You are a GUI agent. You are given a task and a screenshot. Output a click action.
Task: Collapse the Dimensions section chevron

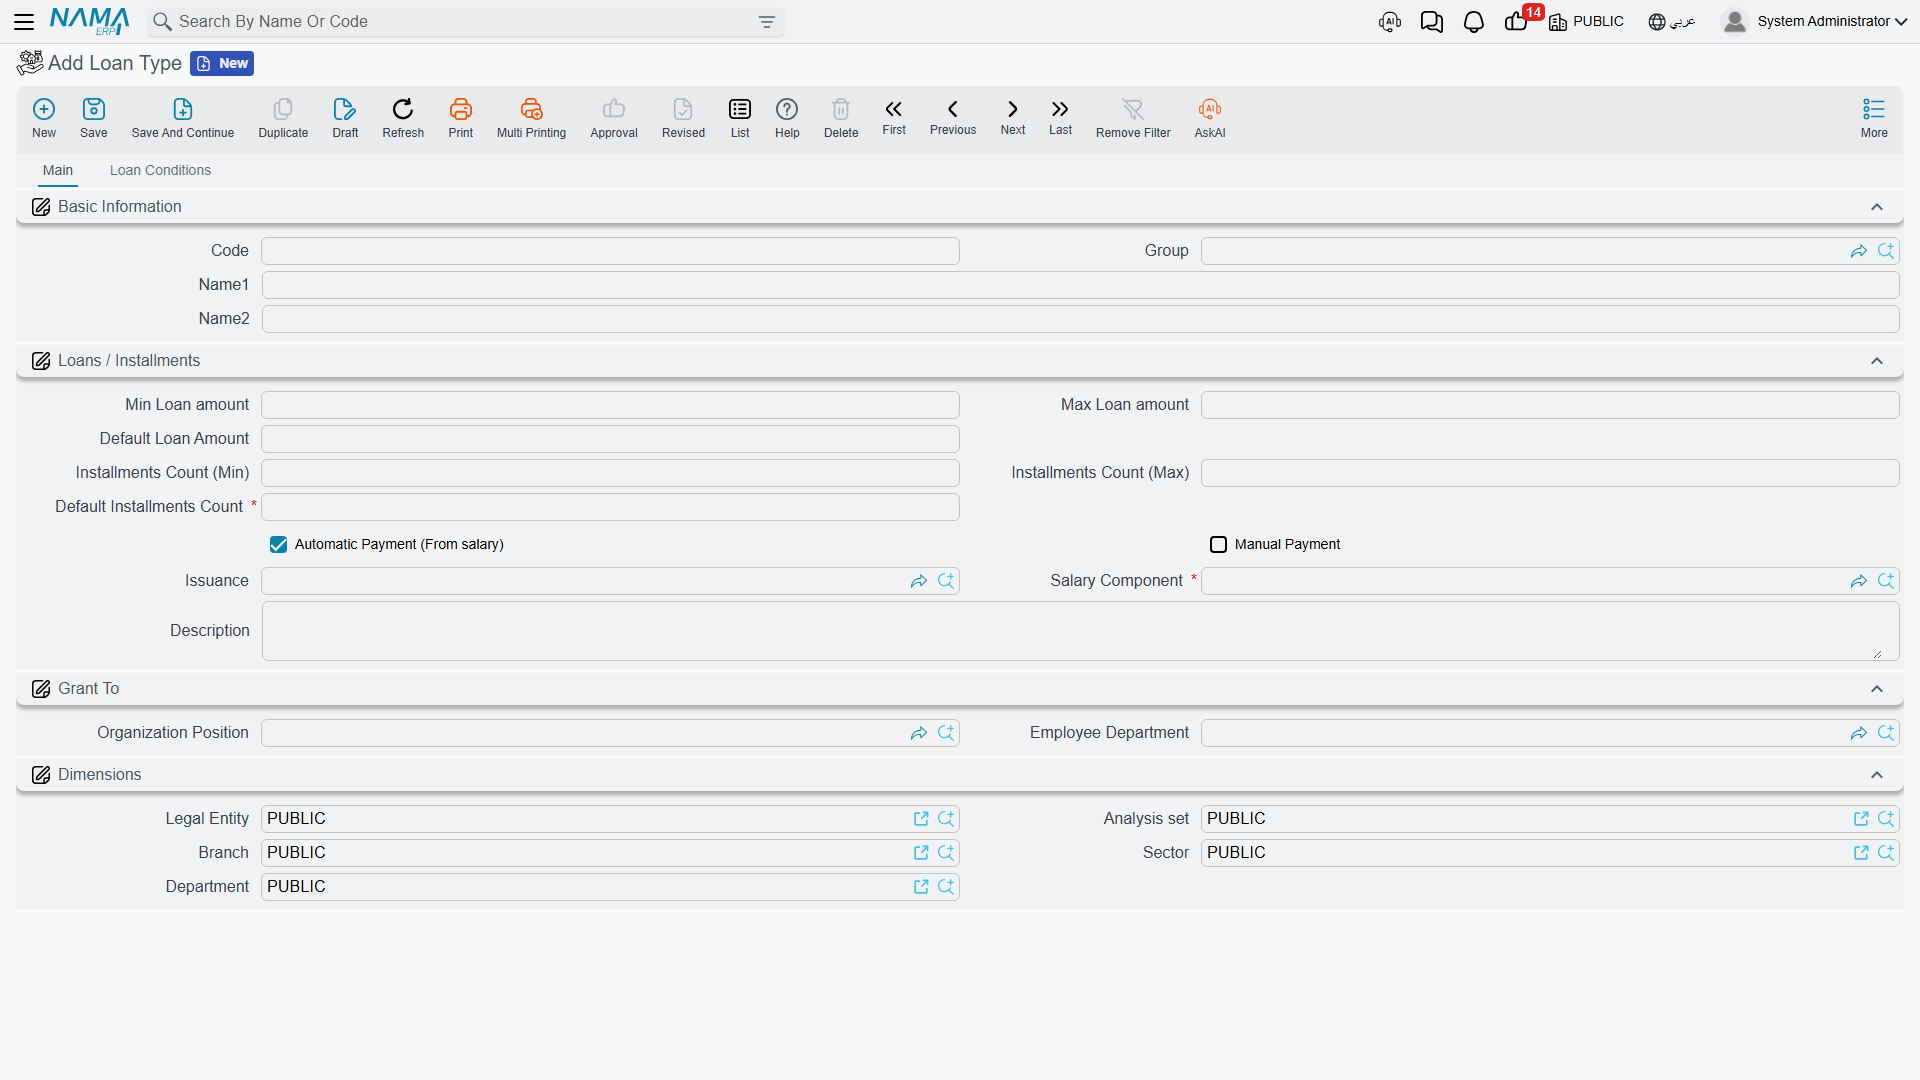(x=1877, y=775)
